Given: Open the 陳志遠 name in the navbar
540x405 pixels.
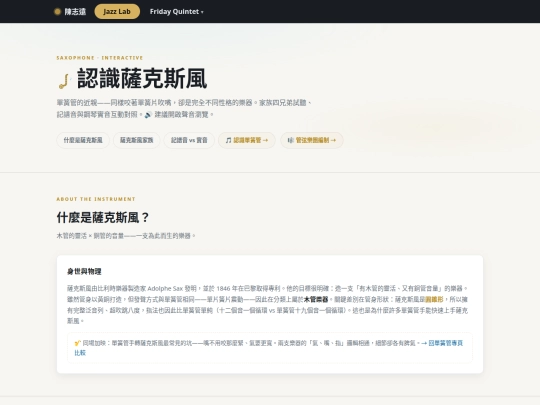Looking at the screenshot, I should pos(75,12).
